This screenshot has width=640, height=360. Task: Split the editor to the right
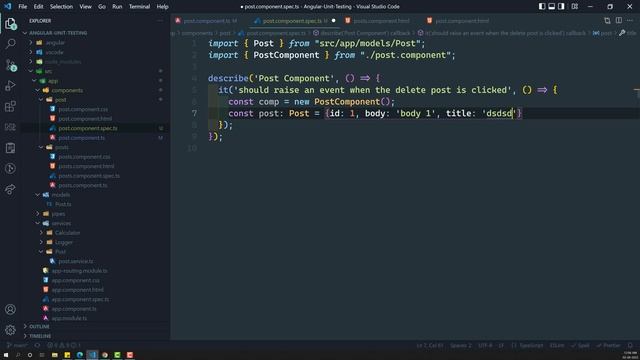coord(619,21)
